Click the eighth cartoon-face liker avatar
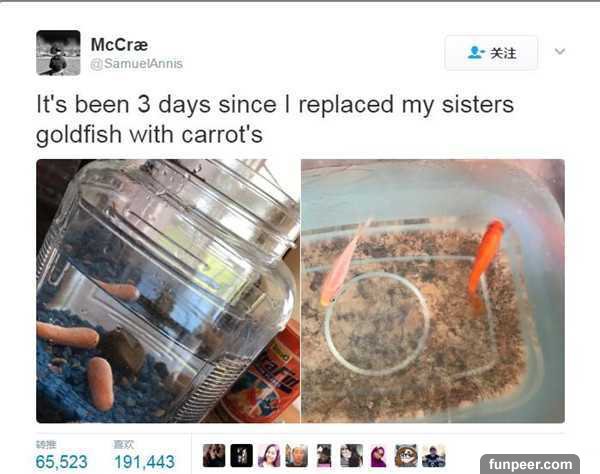This screenshot has height=474, width=600. pos(406,456)
